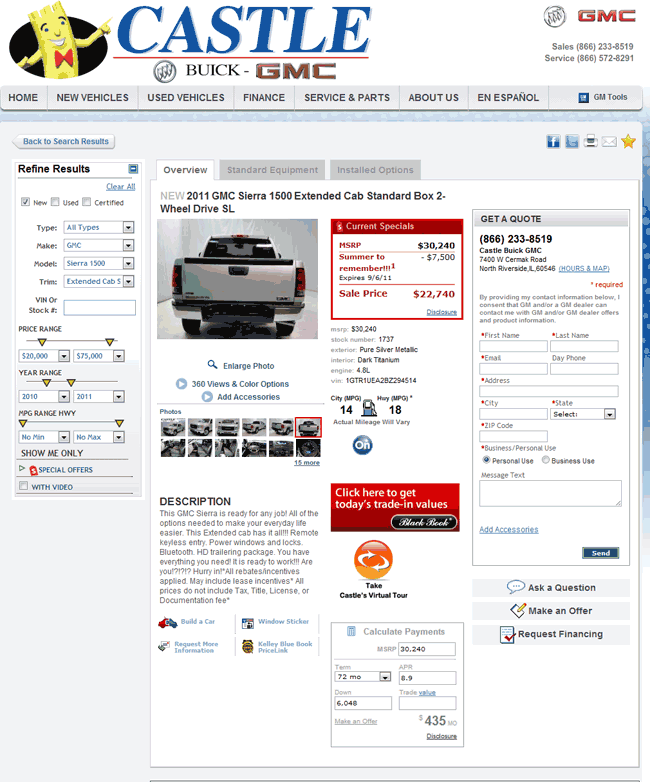
Task: Open Kelley Blue Book PriceLink
Action: [277, 647]
